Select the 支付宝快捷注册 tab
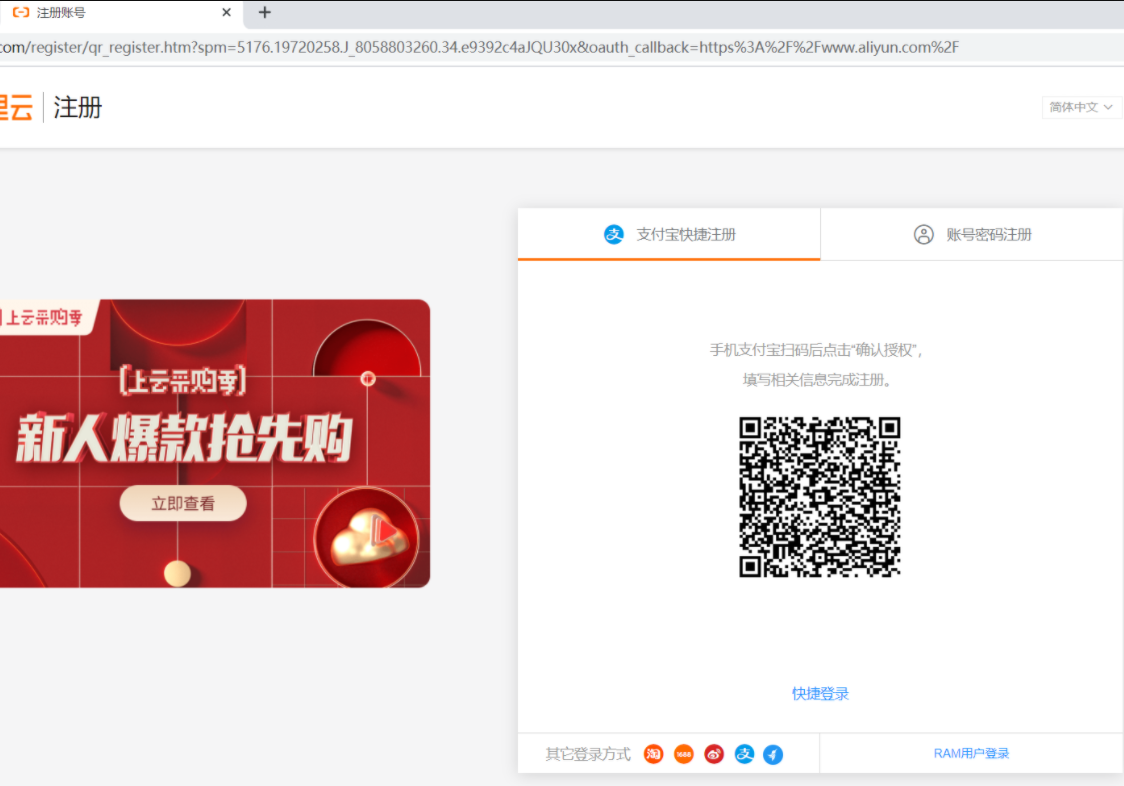The height and width of the screenshot is (786, 1124). click(669, 235)
